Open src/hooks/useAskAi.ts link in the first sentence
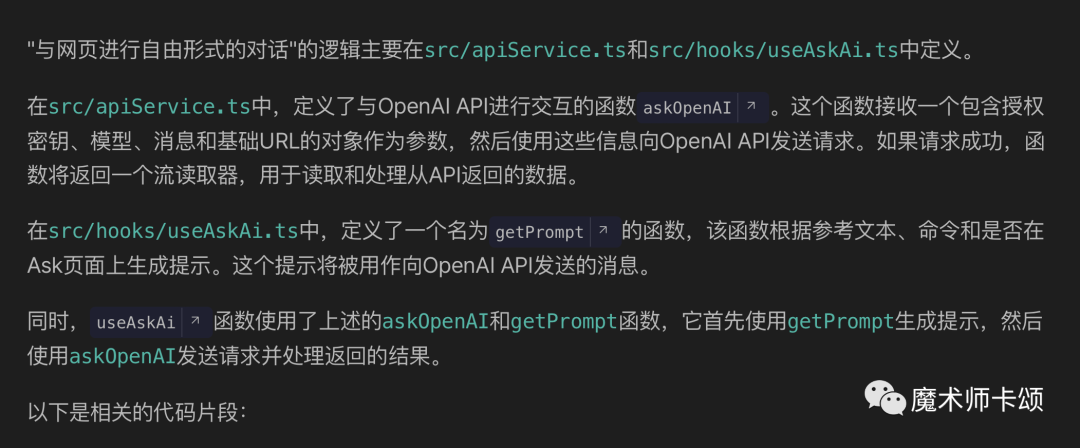The image size is (1080, 448). pyautogui.click(x=773, y=51)
